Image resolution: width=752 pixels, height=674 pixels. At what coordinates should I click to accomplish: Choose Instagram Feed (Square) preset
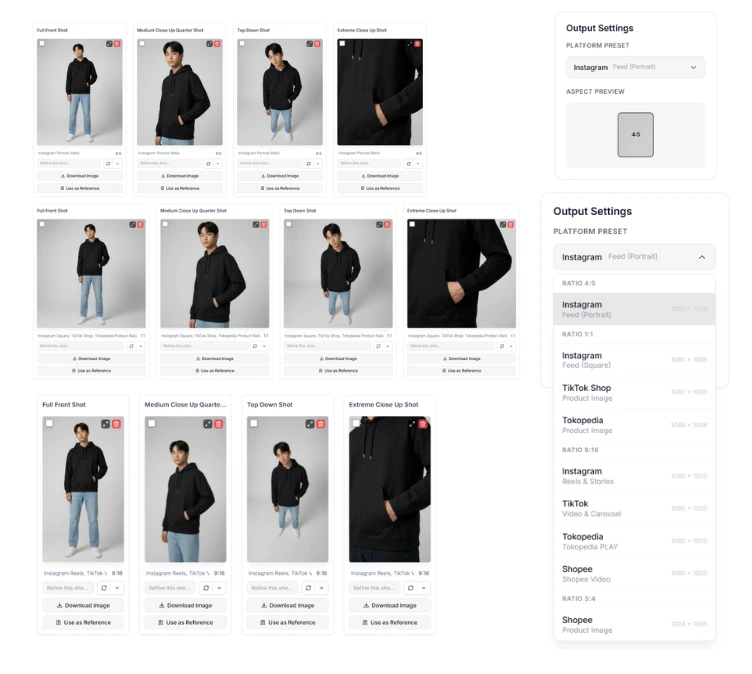634,360
